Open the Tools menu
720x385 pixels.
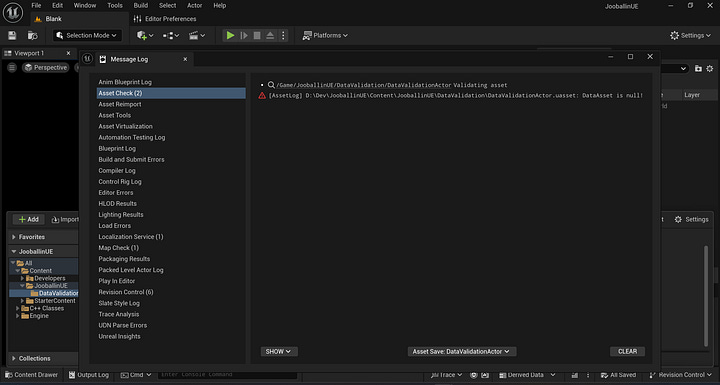[115, 6]
